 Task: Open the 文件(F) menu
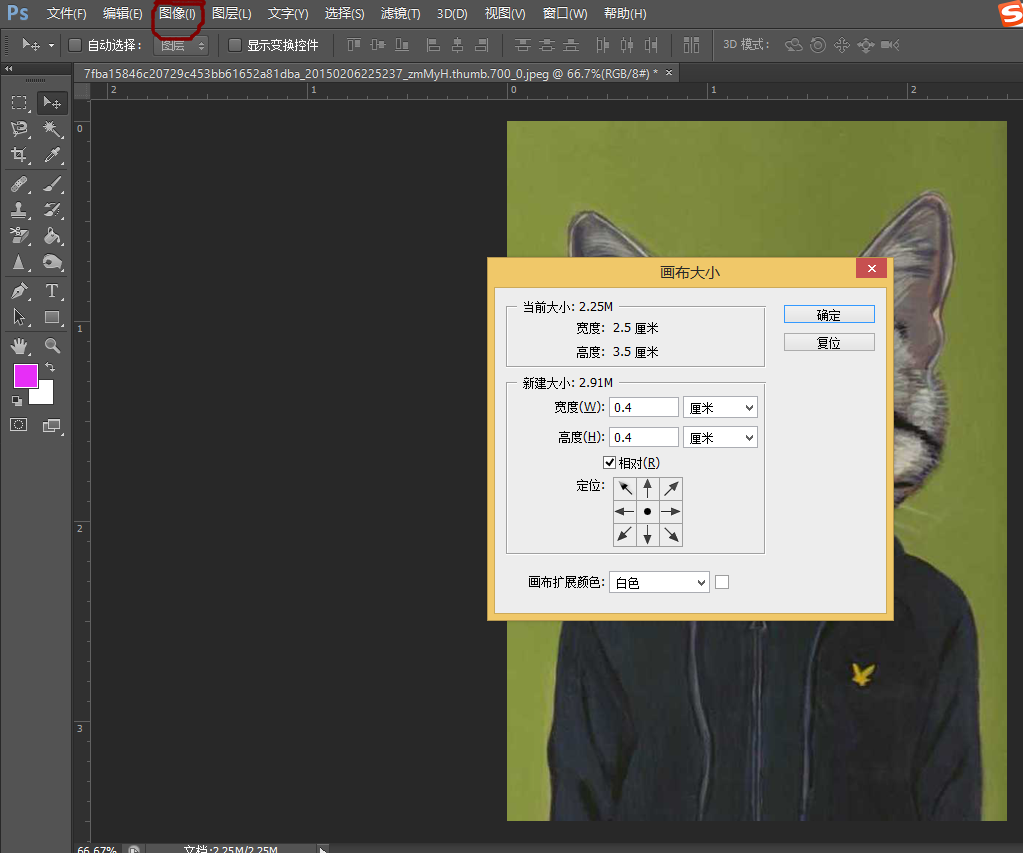click(67, 14)
